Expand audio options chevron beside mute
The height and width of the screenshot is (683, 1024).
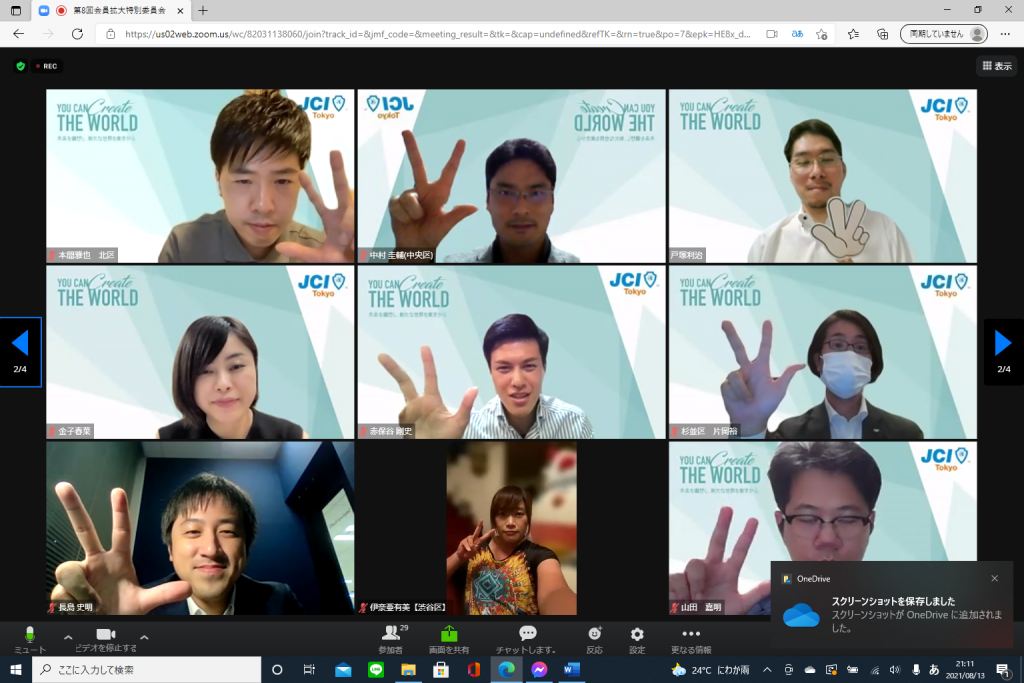click(68, 637)
